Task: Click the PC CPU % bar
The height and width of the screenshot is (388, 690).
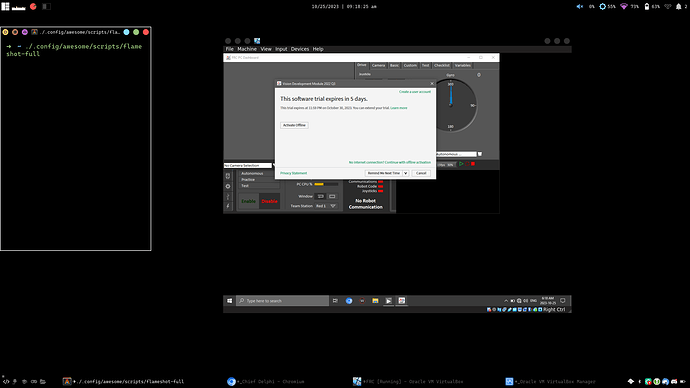Action: click(326, 184)
